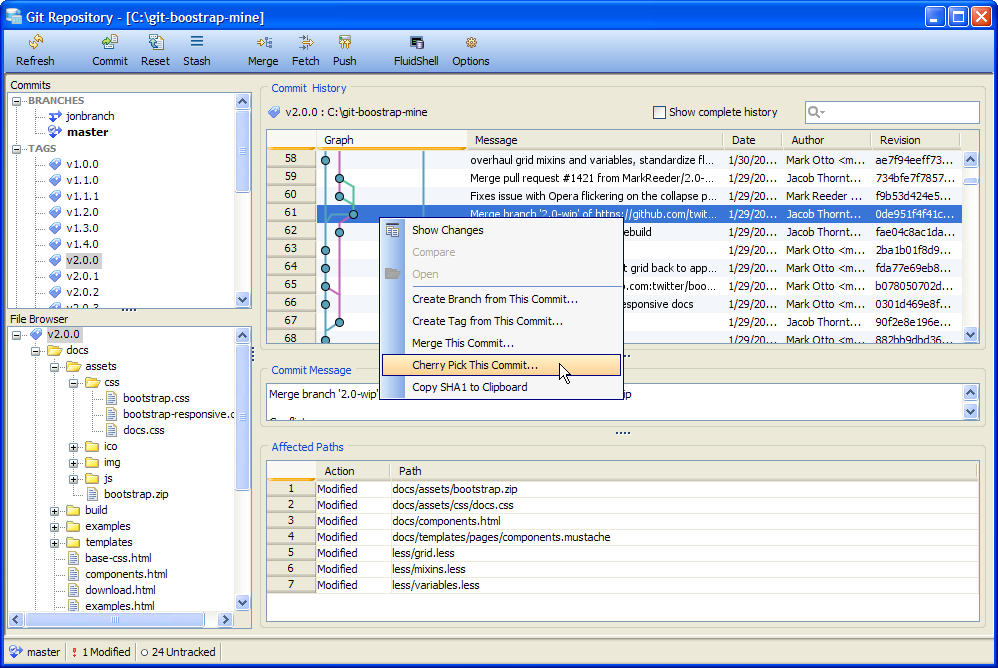Click the tag icon next to v2.0.0 in tags list
Screen dimensions: 998x668
[55, 260]
